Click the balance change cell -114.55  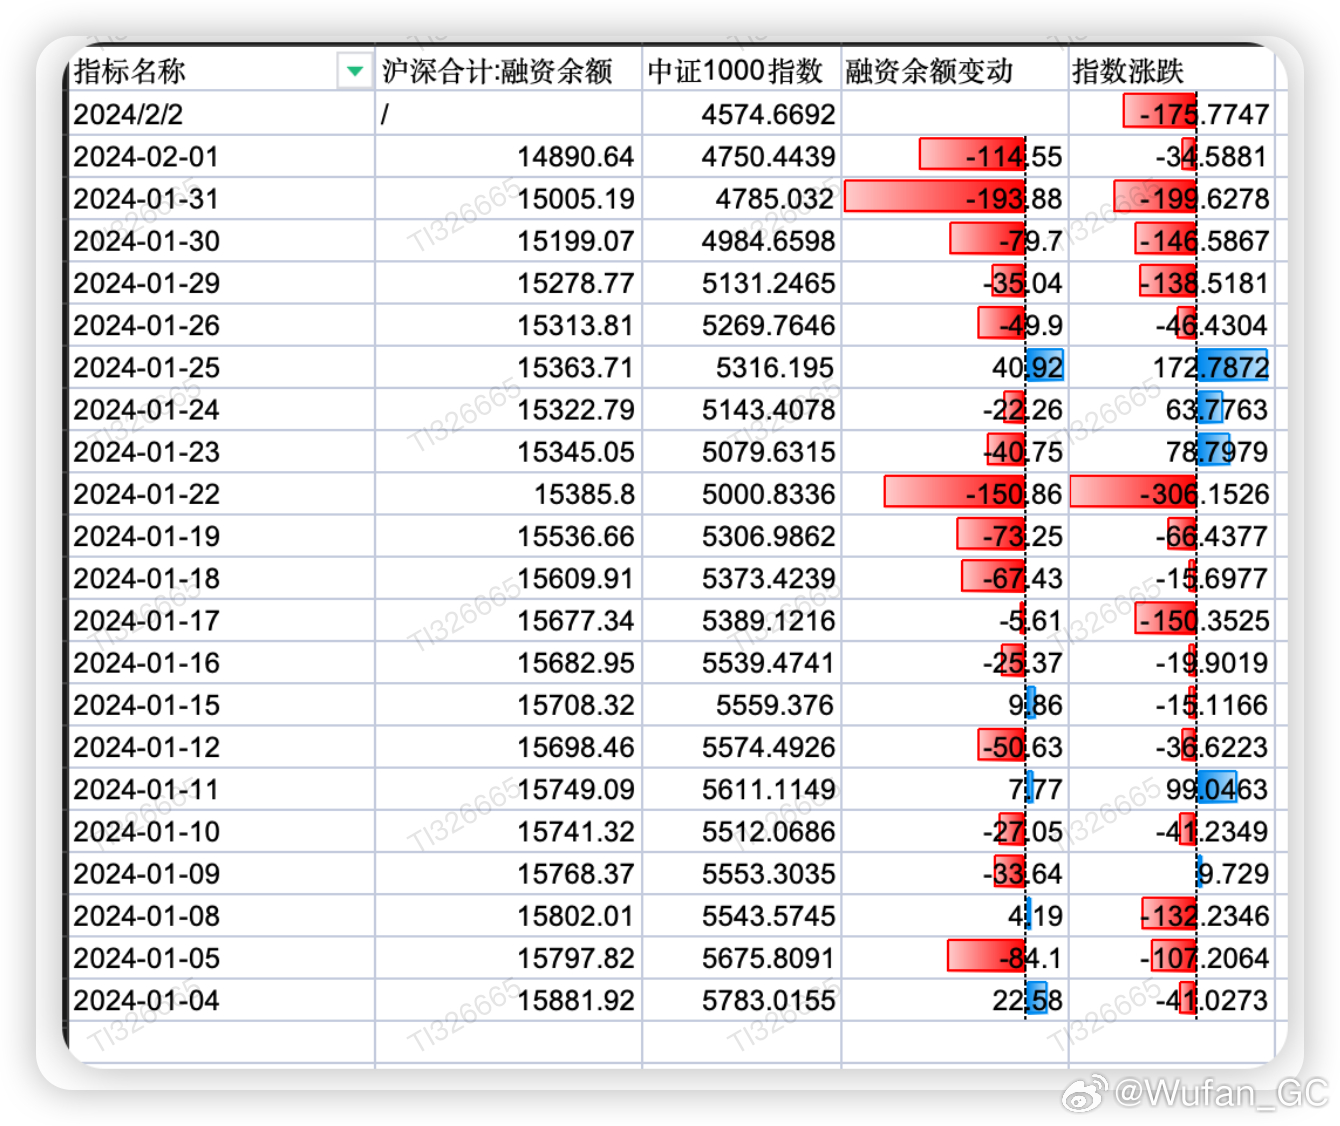coord(954,156)
